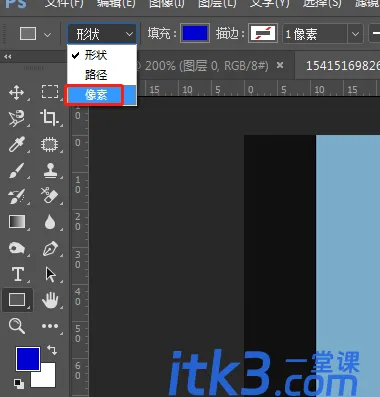Select the Rectangle shape tool
Screen dimensions: 380x397
tap(17, 300)
